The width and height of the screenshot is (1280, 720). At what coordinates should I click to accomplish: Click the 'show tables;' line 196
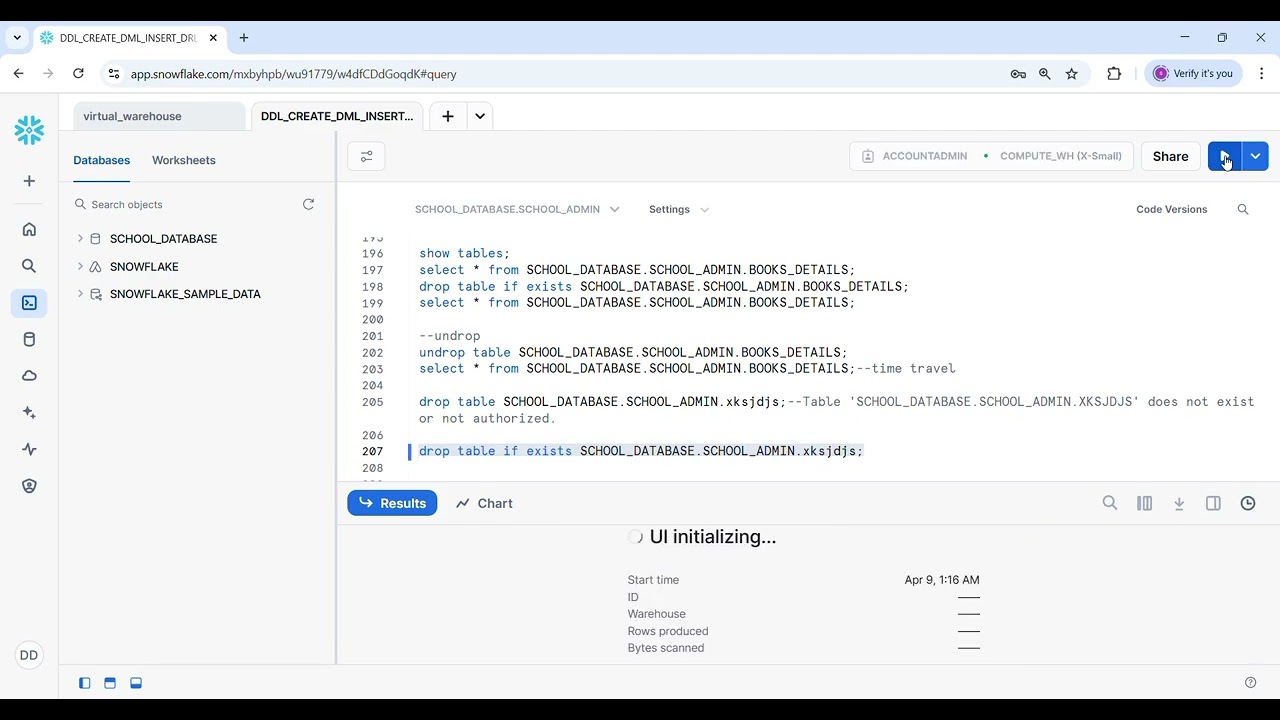(x=464, y=253)
